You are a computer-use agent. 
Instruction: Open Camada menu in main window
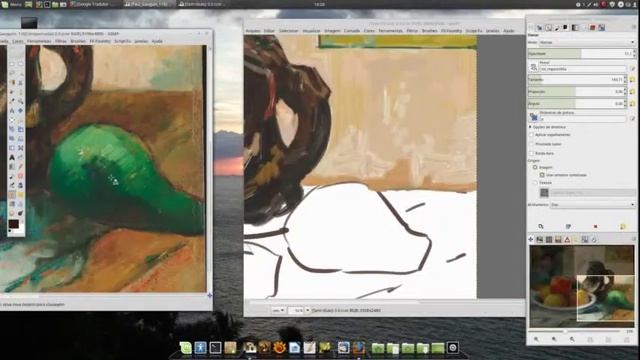tap(352, 31)
